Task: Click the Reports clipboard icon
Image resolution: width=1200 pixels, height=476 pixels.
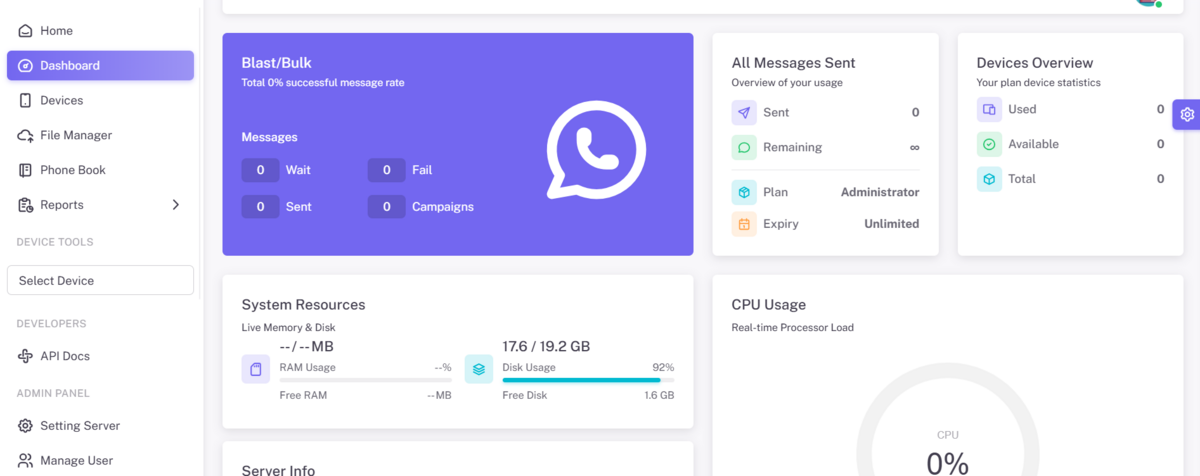Action: tap(25, 205)
